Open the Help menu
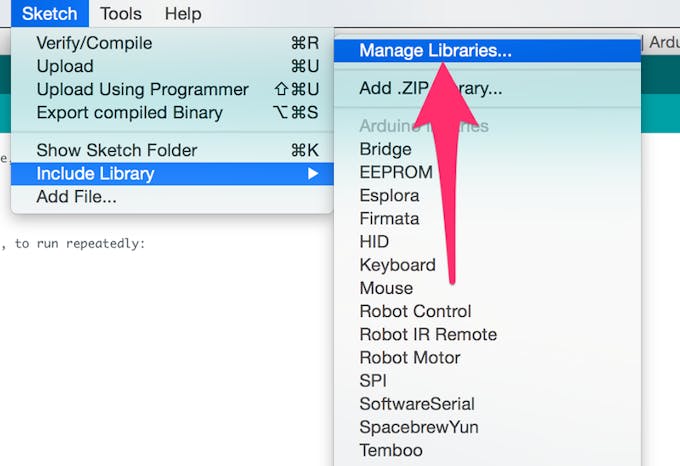 (183, 14)
